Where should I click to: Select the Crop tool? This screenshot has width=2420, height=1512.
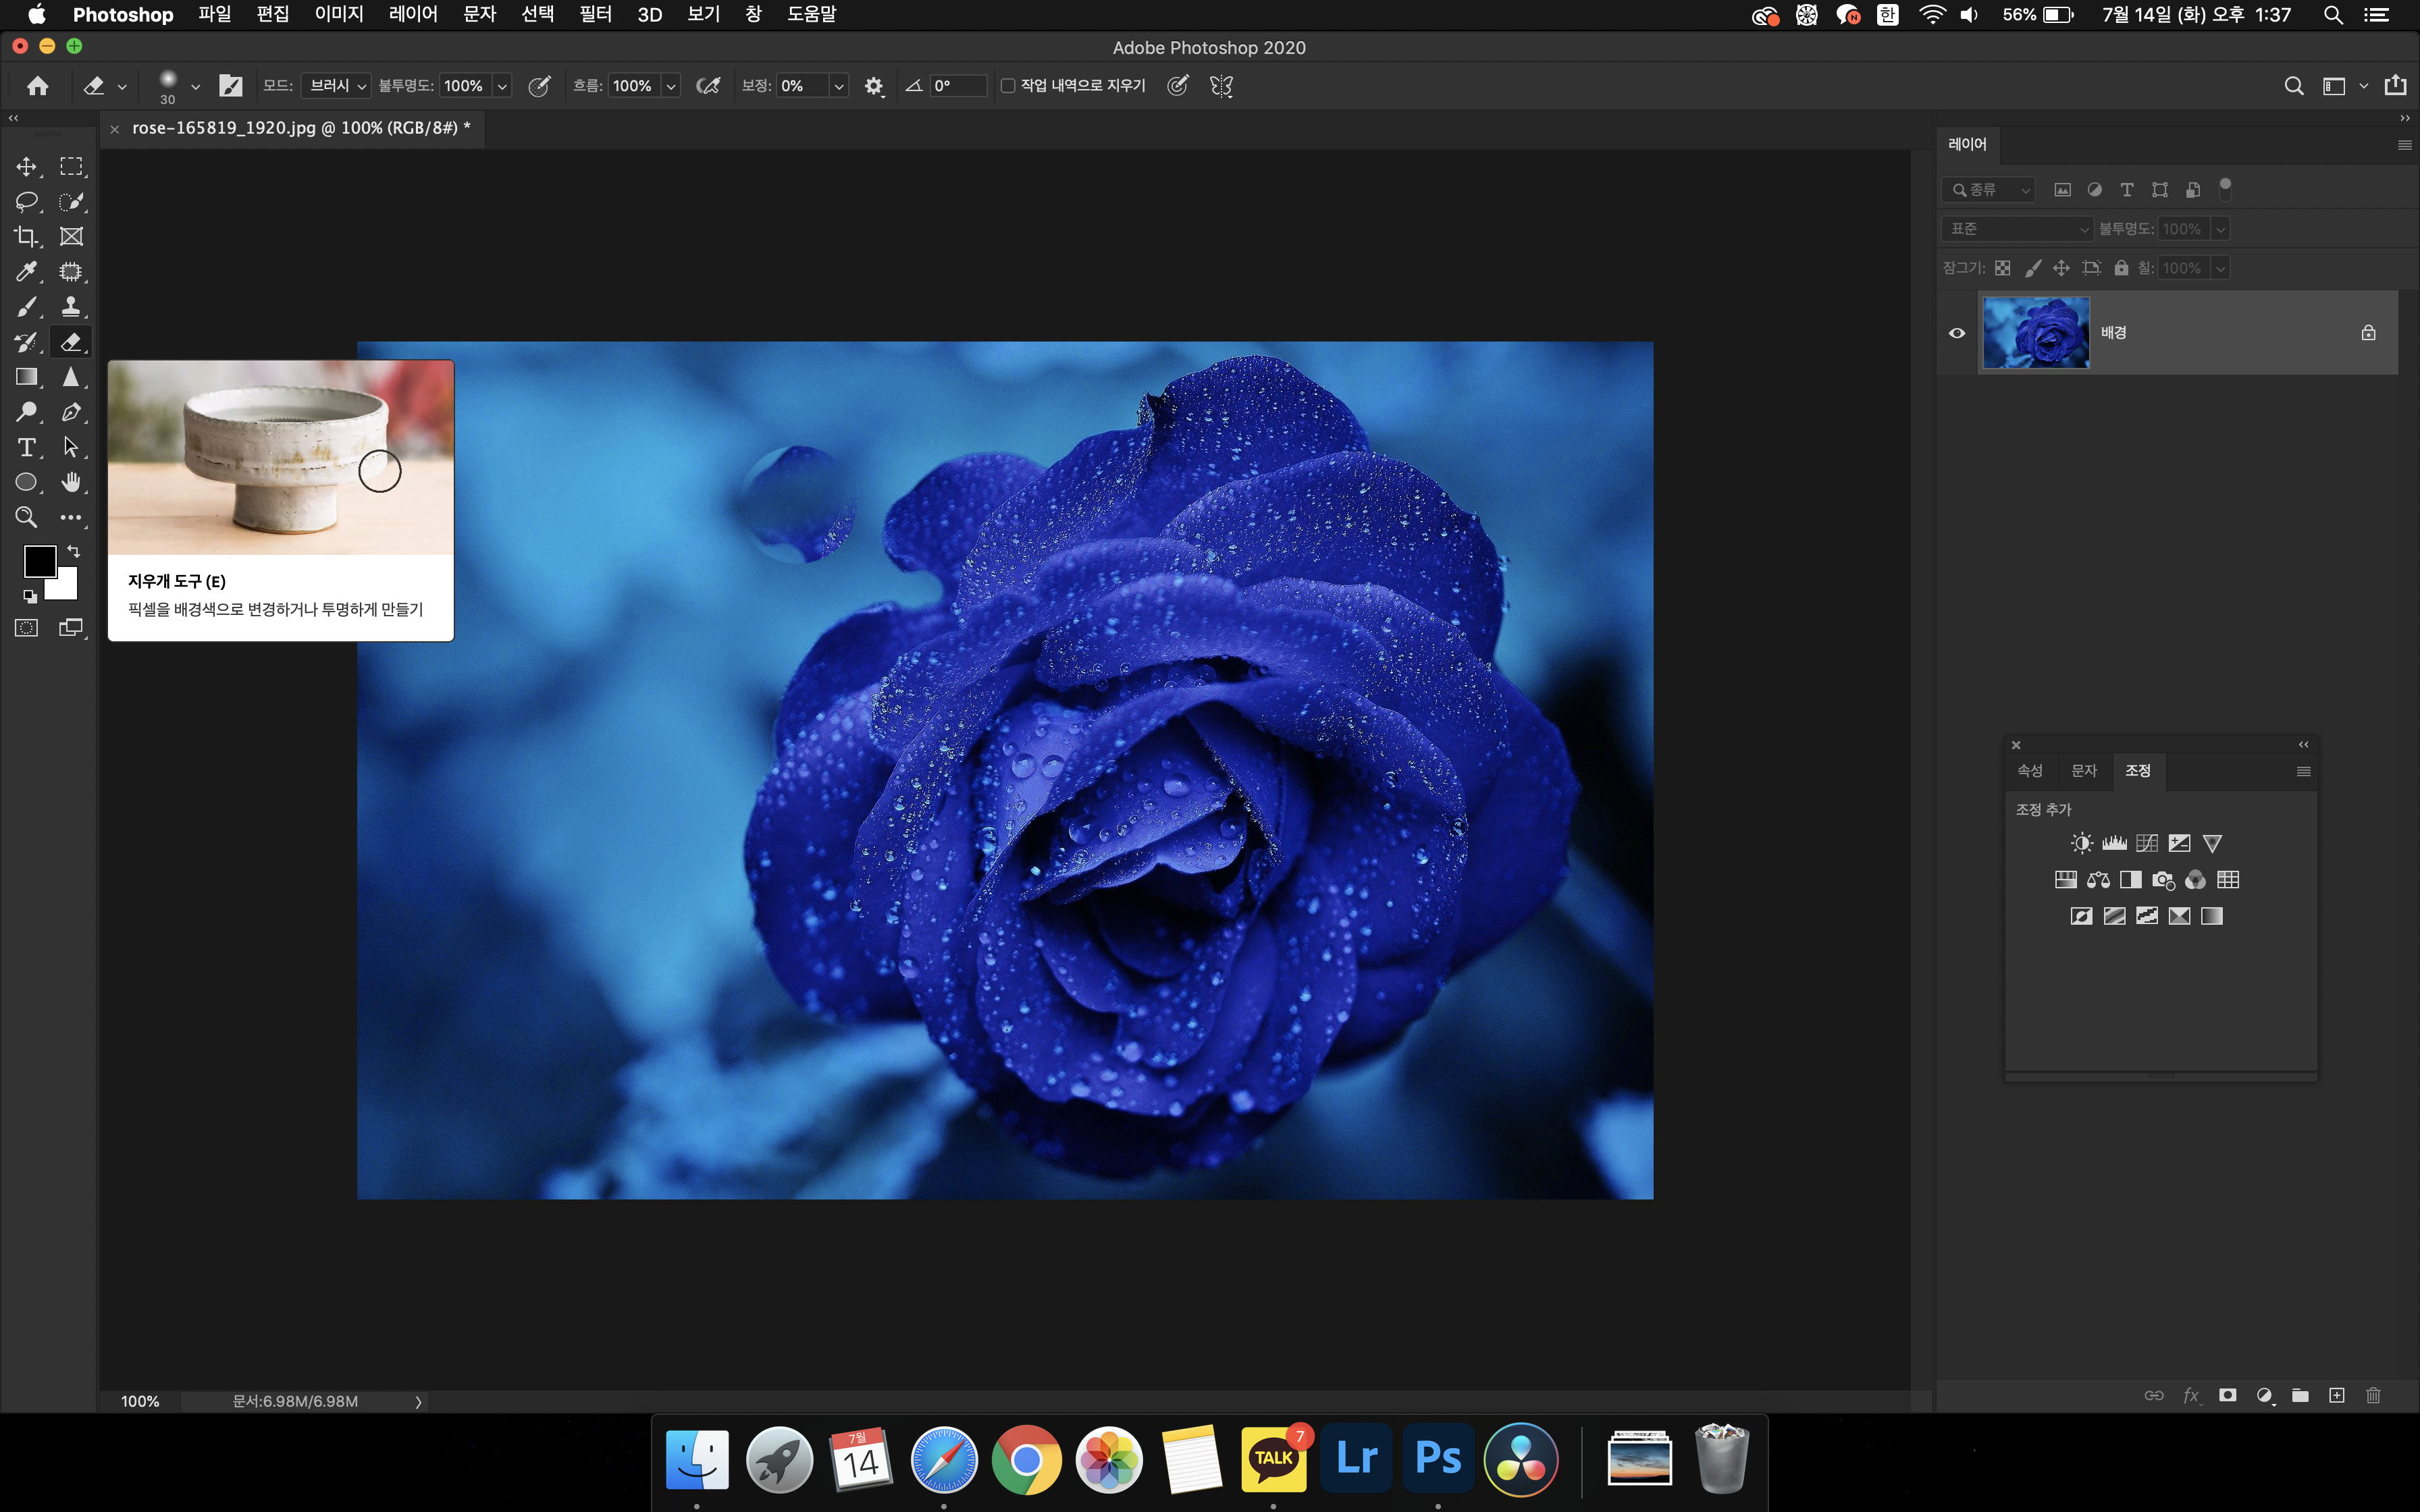pyautogui.click(x=26, y=237)
